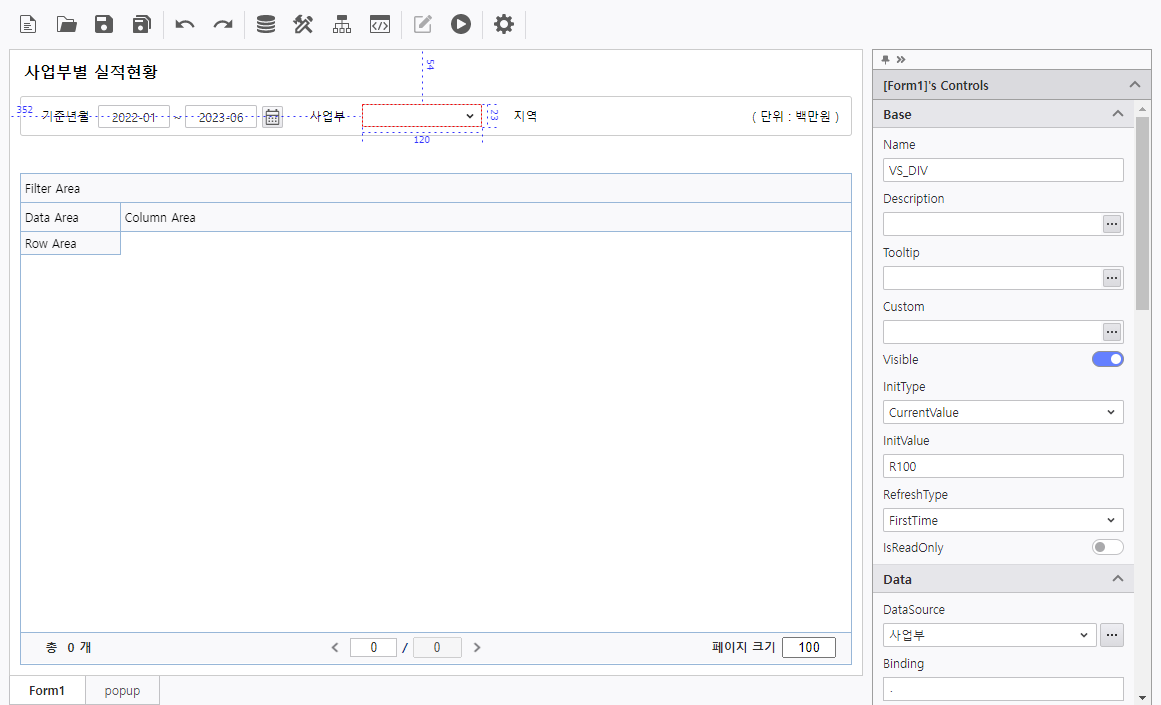
Task: Click the Description input field
Action: click(x=992, y=224)
